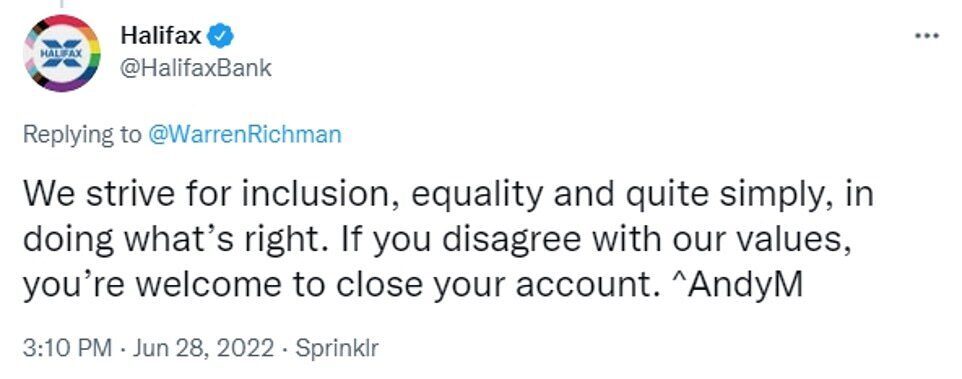Click the ^AndyM signature
The height and width of the screenshot is (379, 962).
735,286
